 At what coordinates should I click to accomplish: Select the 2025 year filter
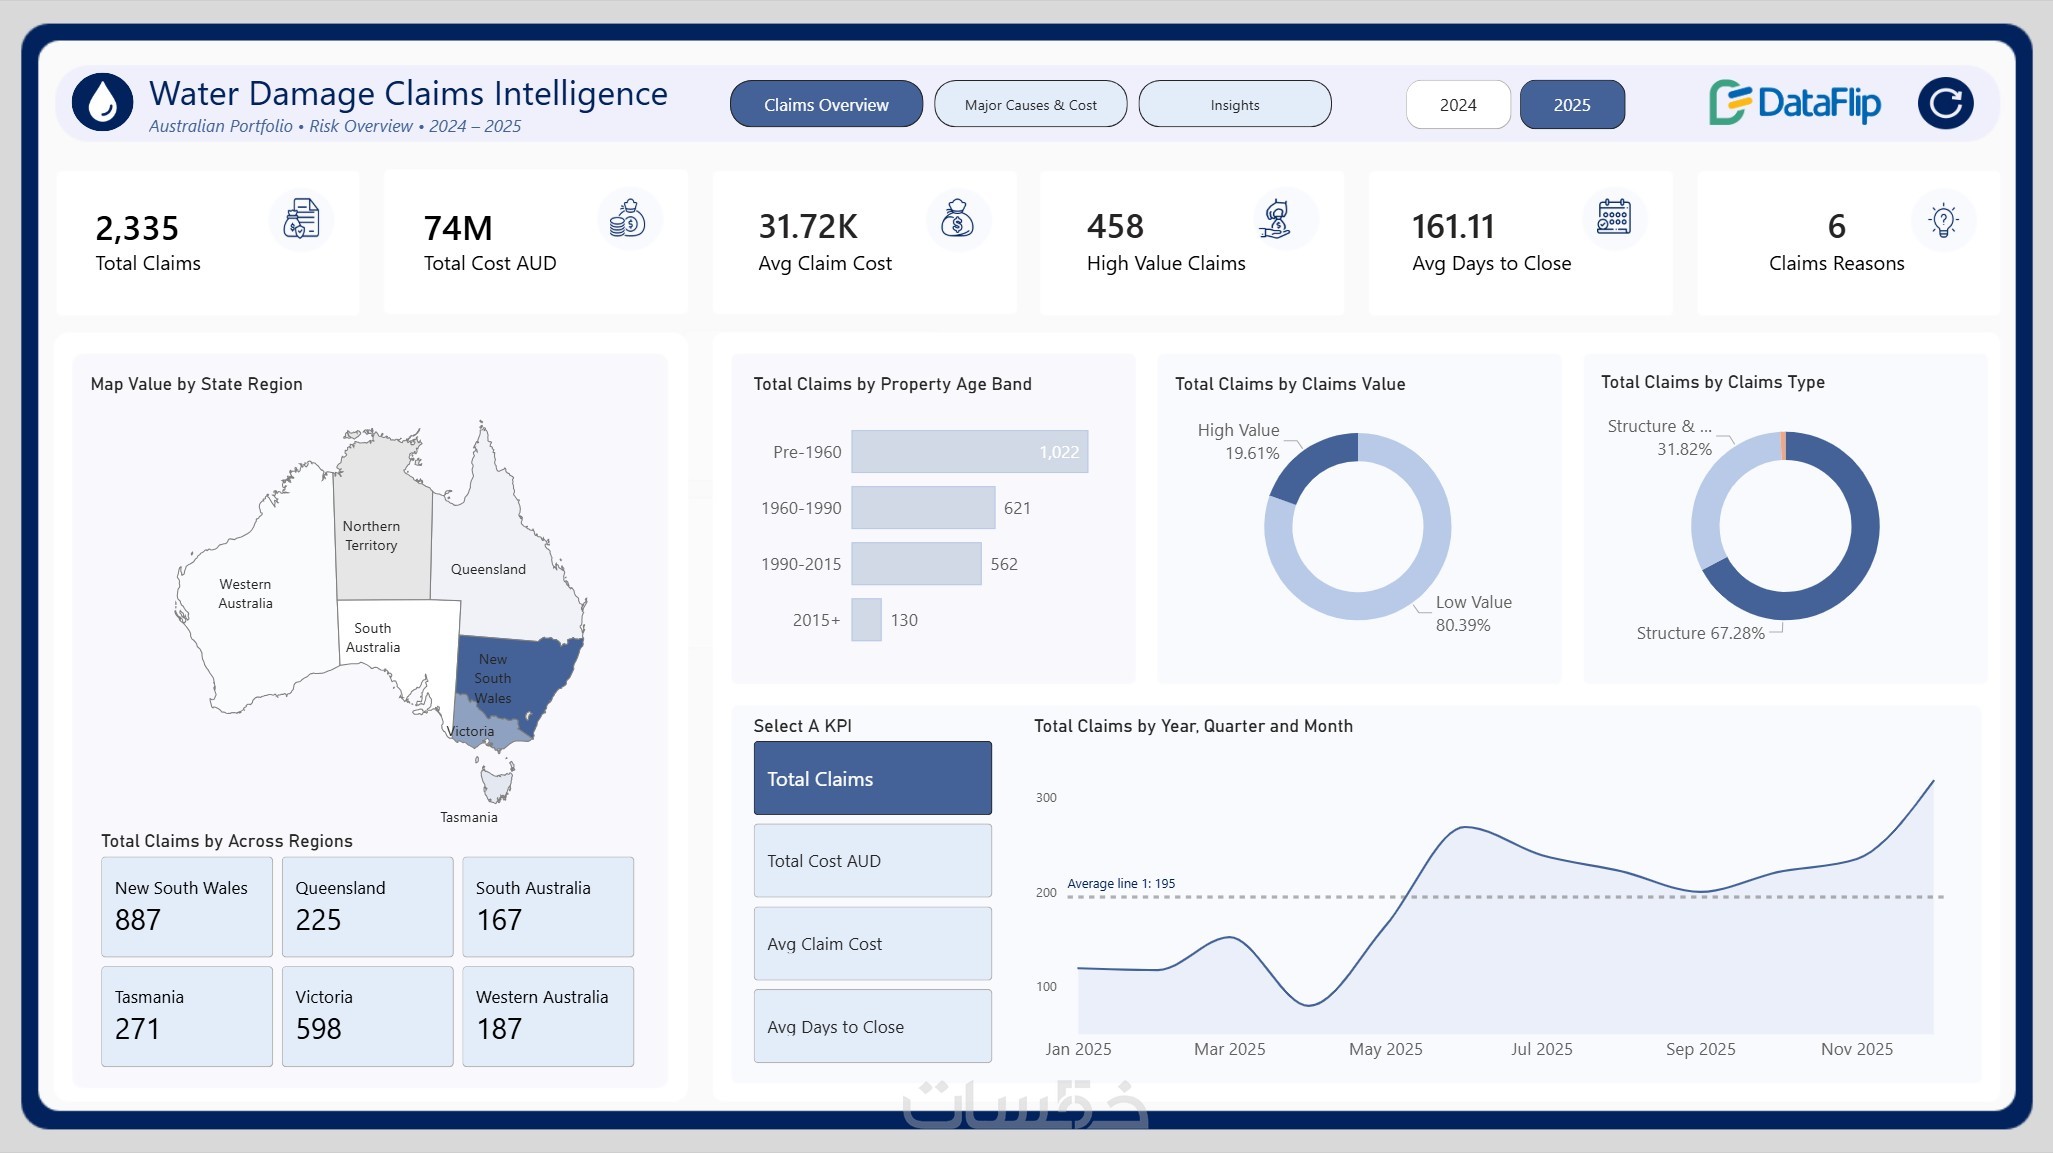[1572, 105]
